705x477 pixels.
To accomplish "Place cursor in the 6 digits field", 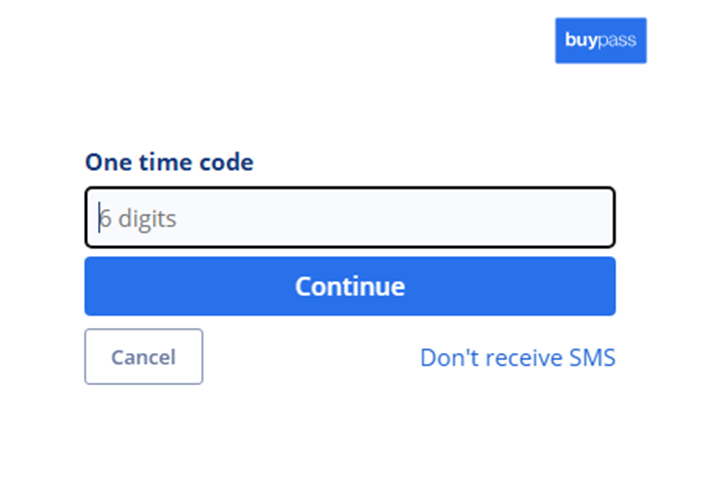I will tap(349, 217).
